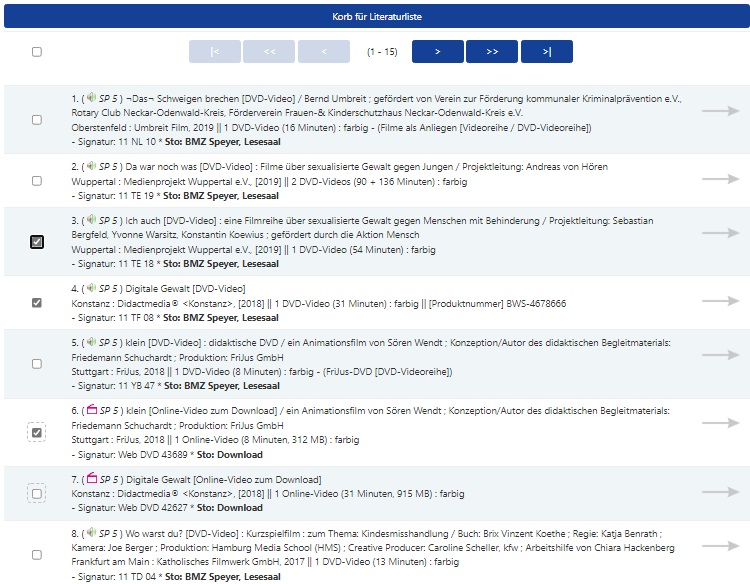Open title klein [Online-Video zum Download]

pyautogui.click(x=202, y=410)
